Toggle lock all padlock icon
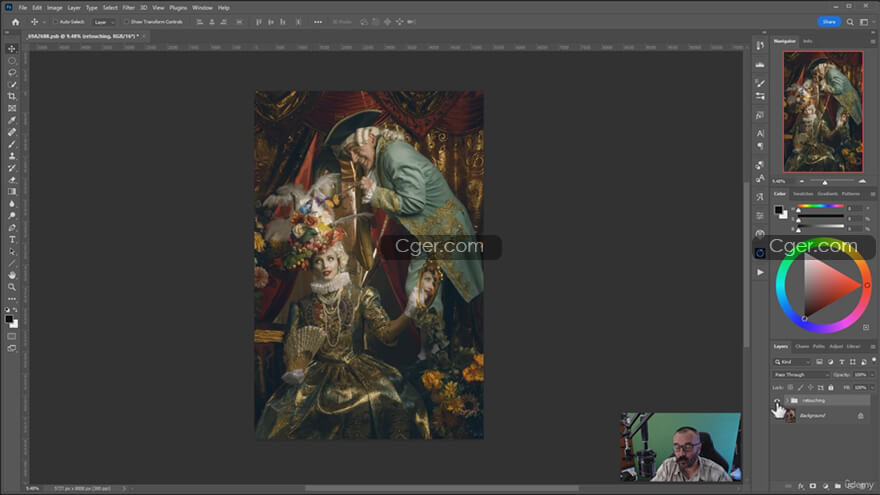The image size is (880, 495). pyautogui.click(x=831, y=387)
